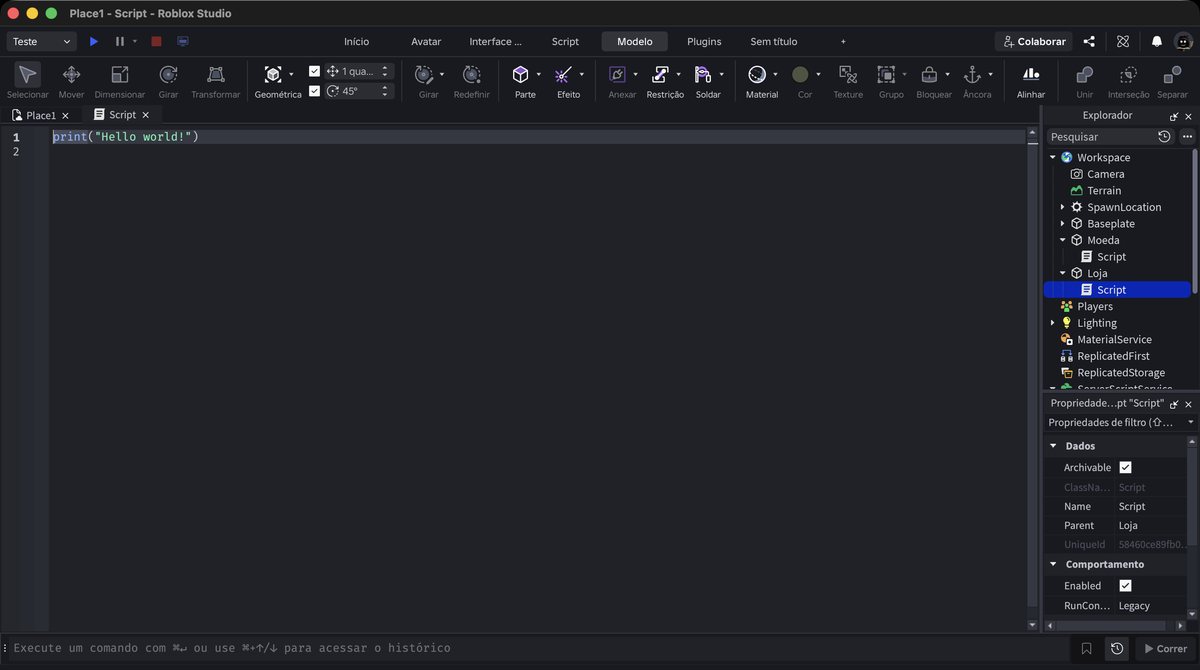Select ReplicatedStorage in Explorador
Screen dimensions: 1200x670
1120,372
